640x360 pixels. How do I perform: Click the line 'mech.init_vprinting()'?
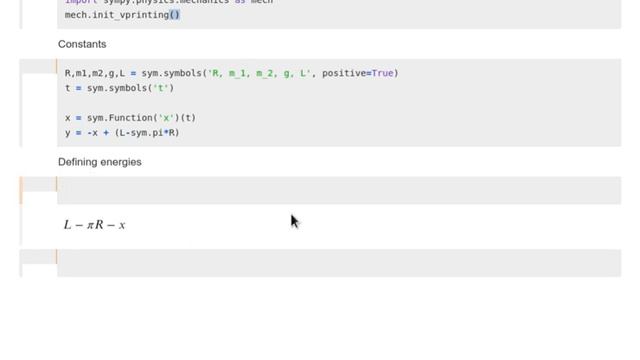[x=122, y=15]
